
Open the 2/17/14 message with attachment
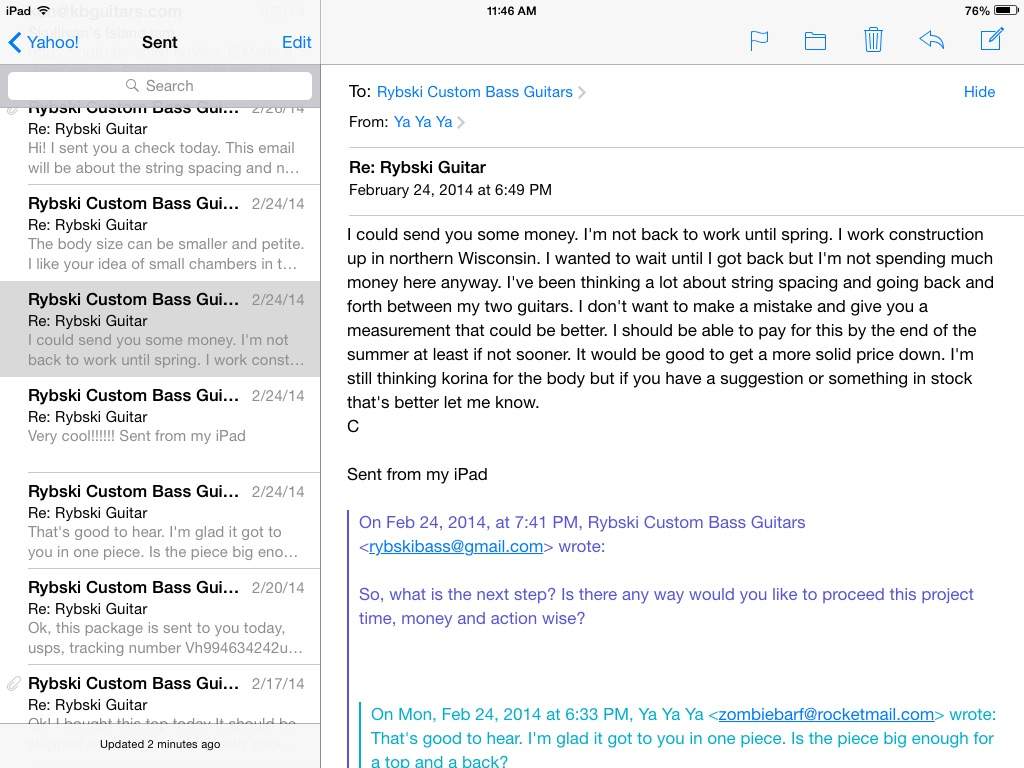pyautogui.click(x=160, y=694)
